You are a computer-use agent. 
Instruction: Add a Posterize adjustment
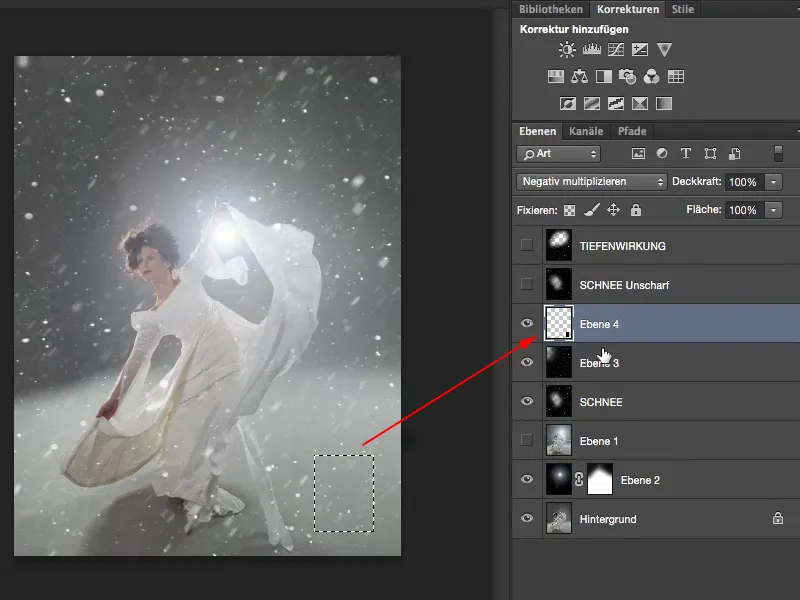592,104
